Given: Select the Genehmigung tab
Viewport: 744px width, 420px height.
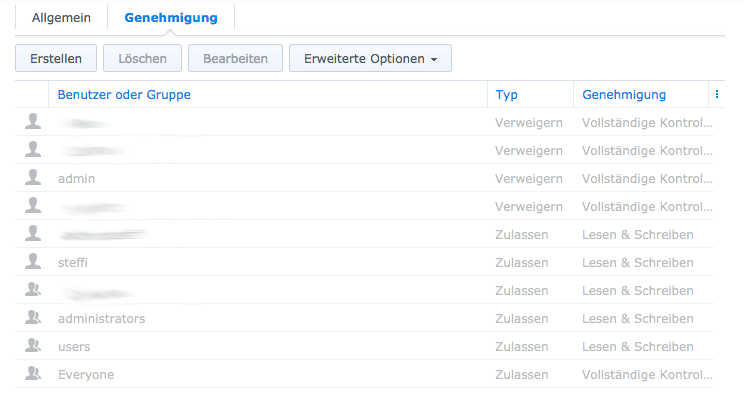Looking at the screenshot, I should click(x=170, y=17).
